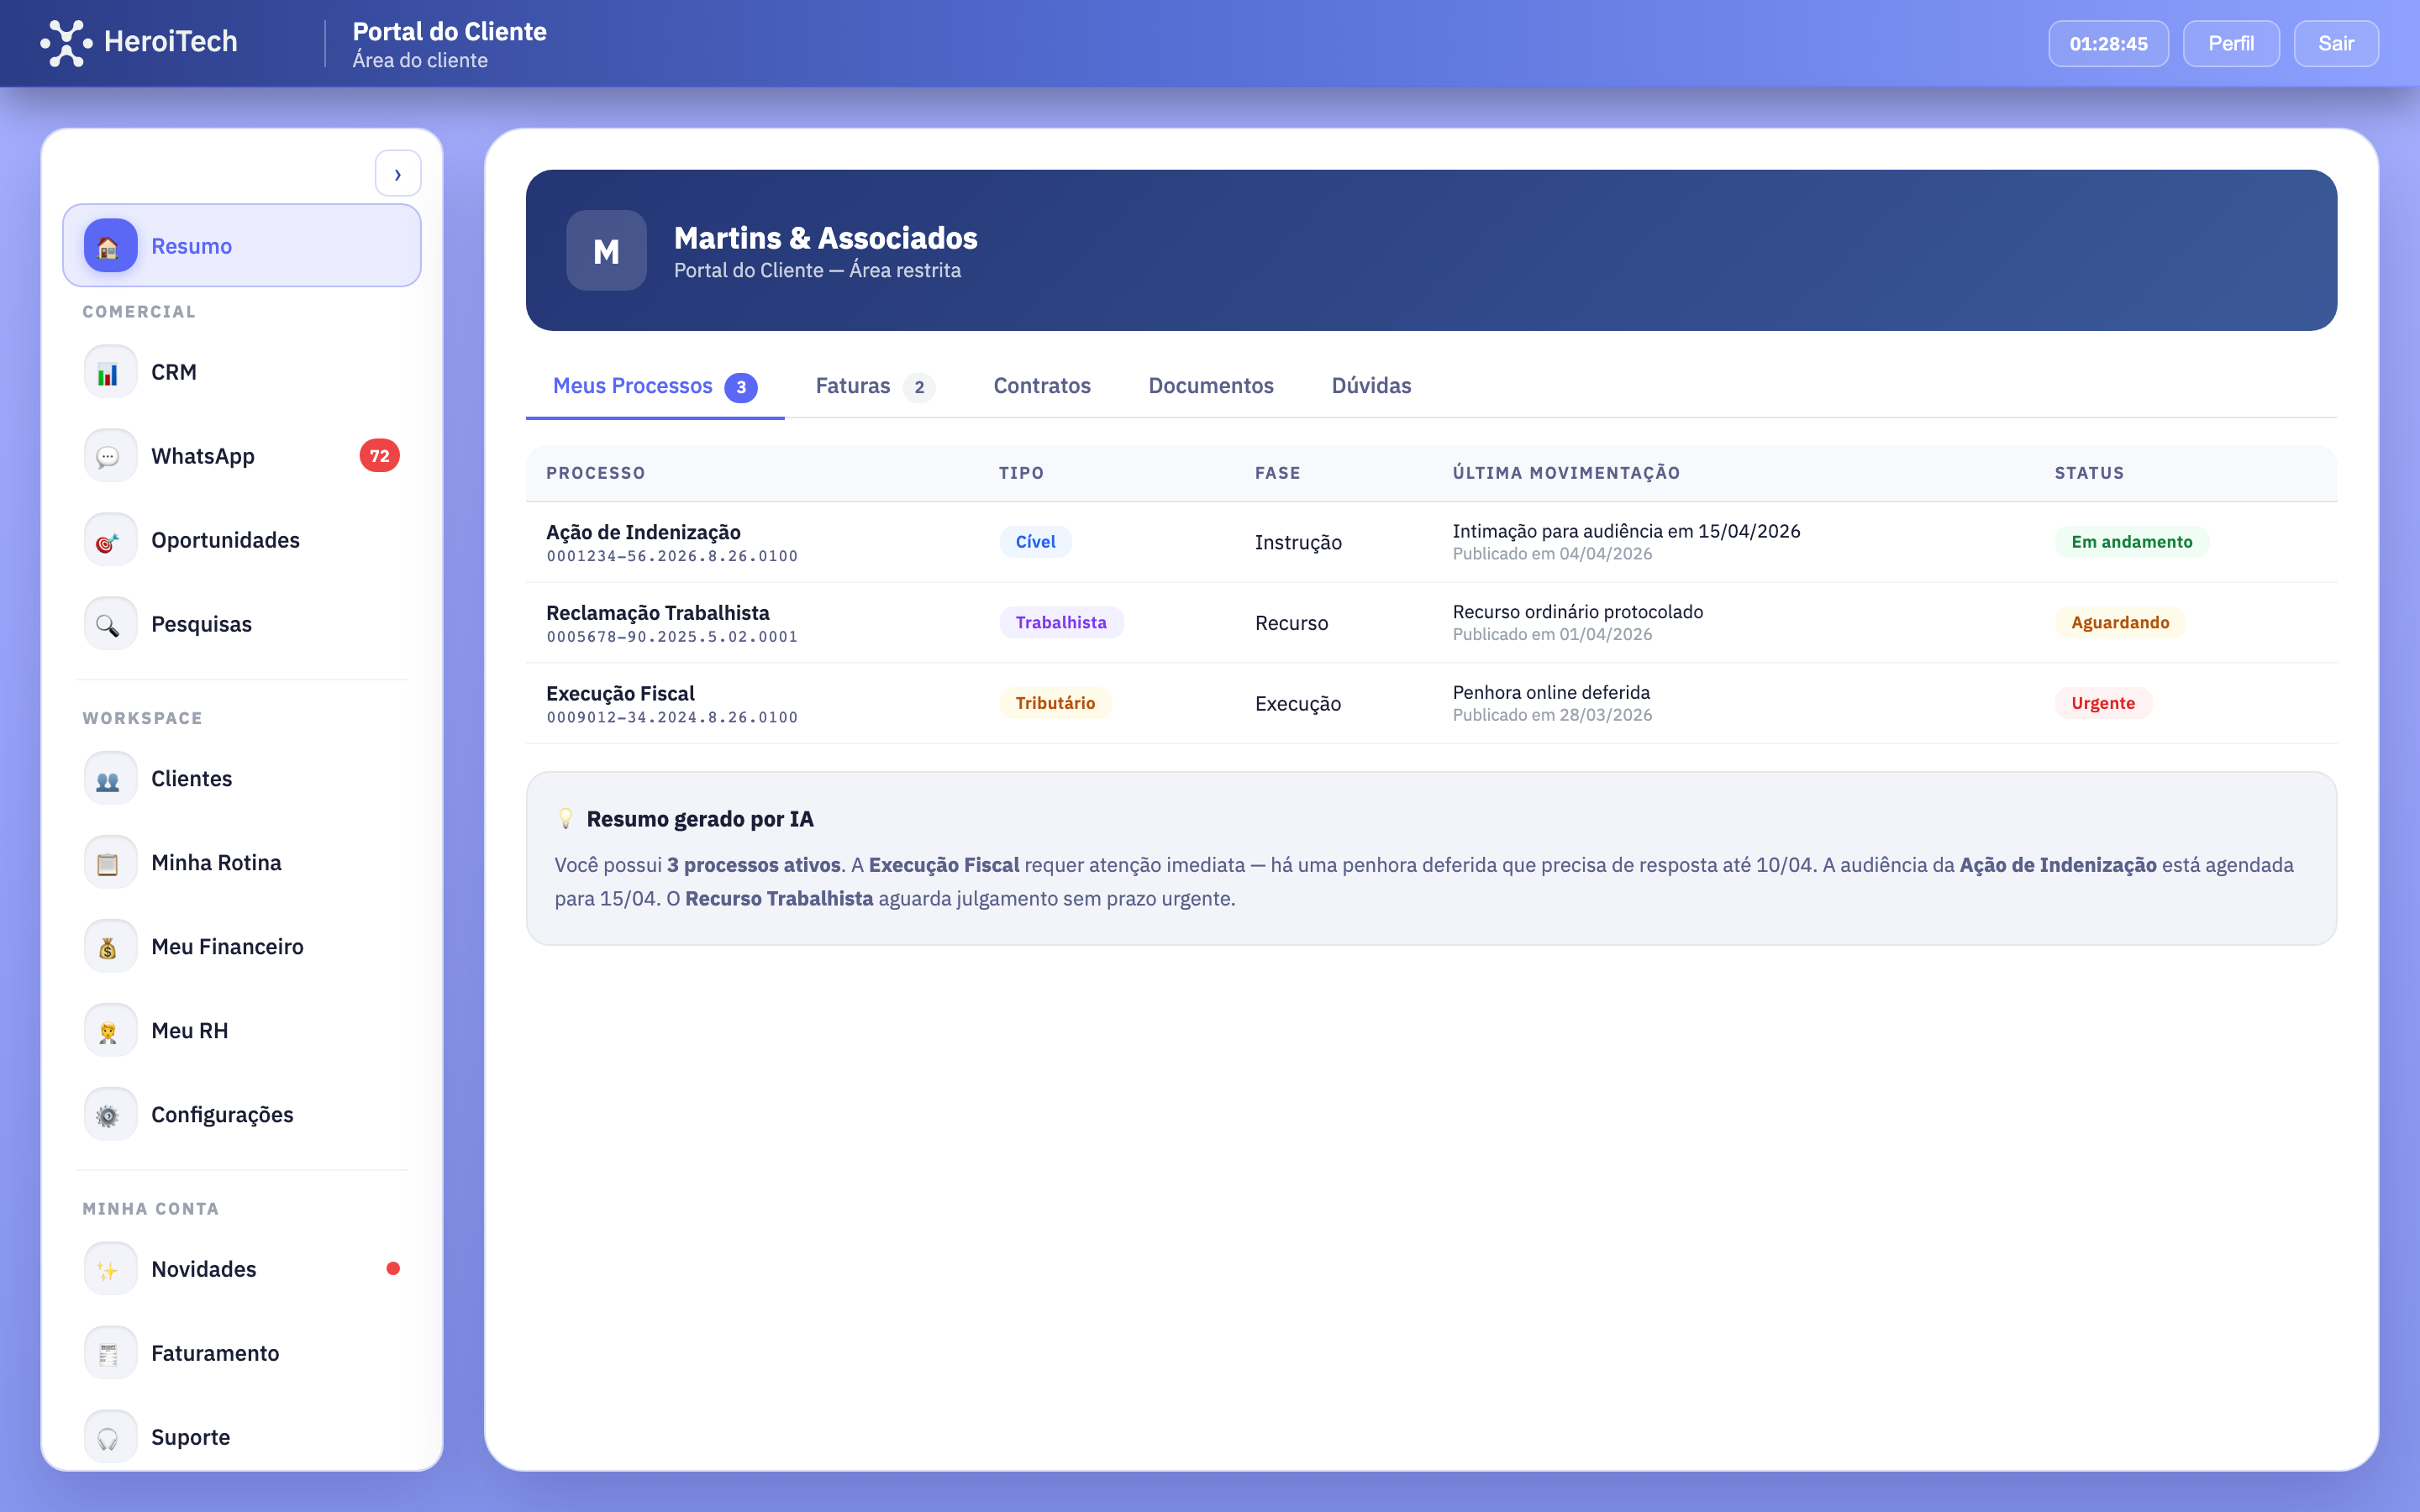Viewport: 2420px width, 1512px height.
Task: Collapse the sidebar with the chevron arrow
Action: tap(399, 172)
